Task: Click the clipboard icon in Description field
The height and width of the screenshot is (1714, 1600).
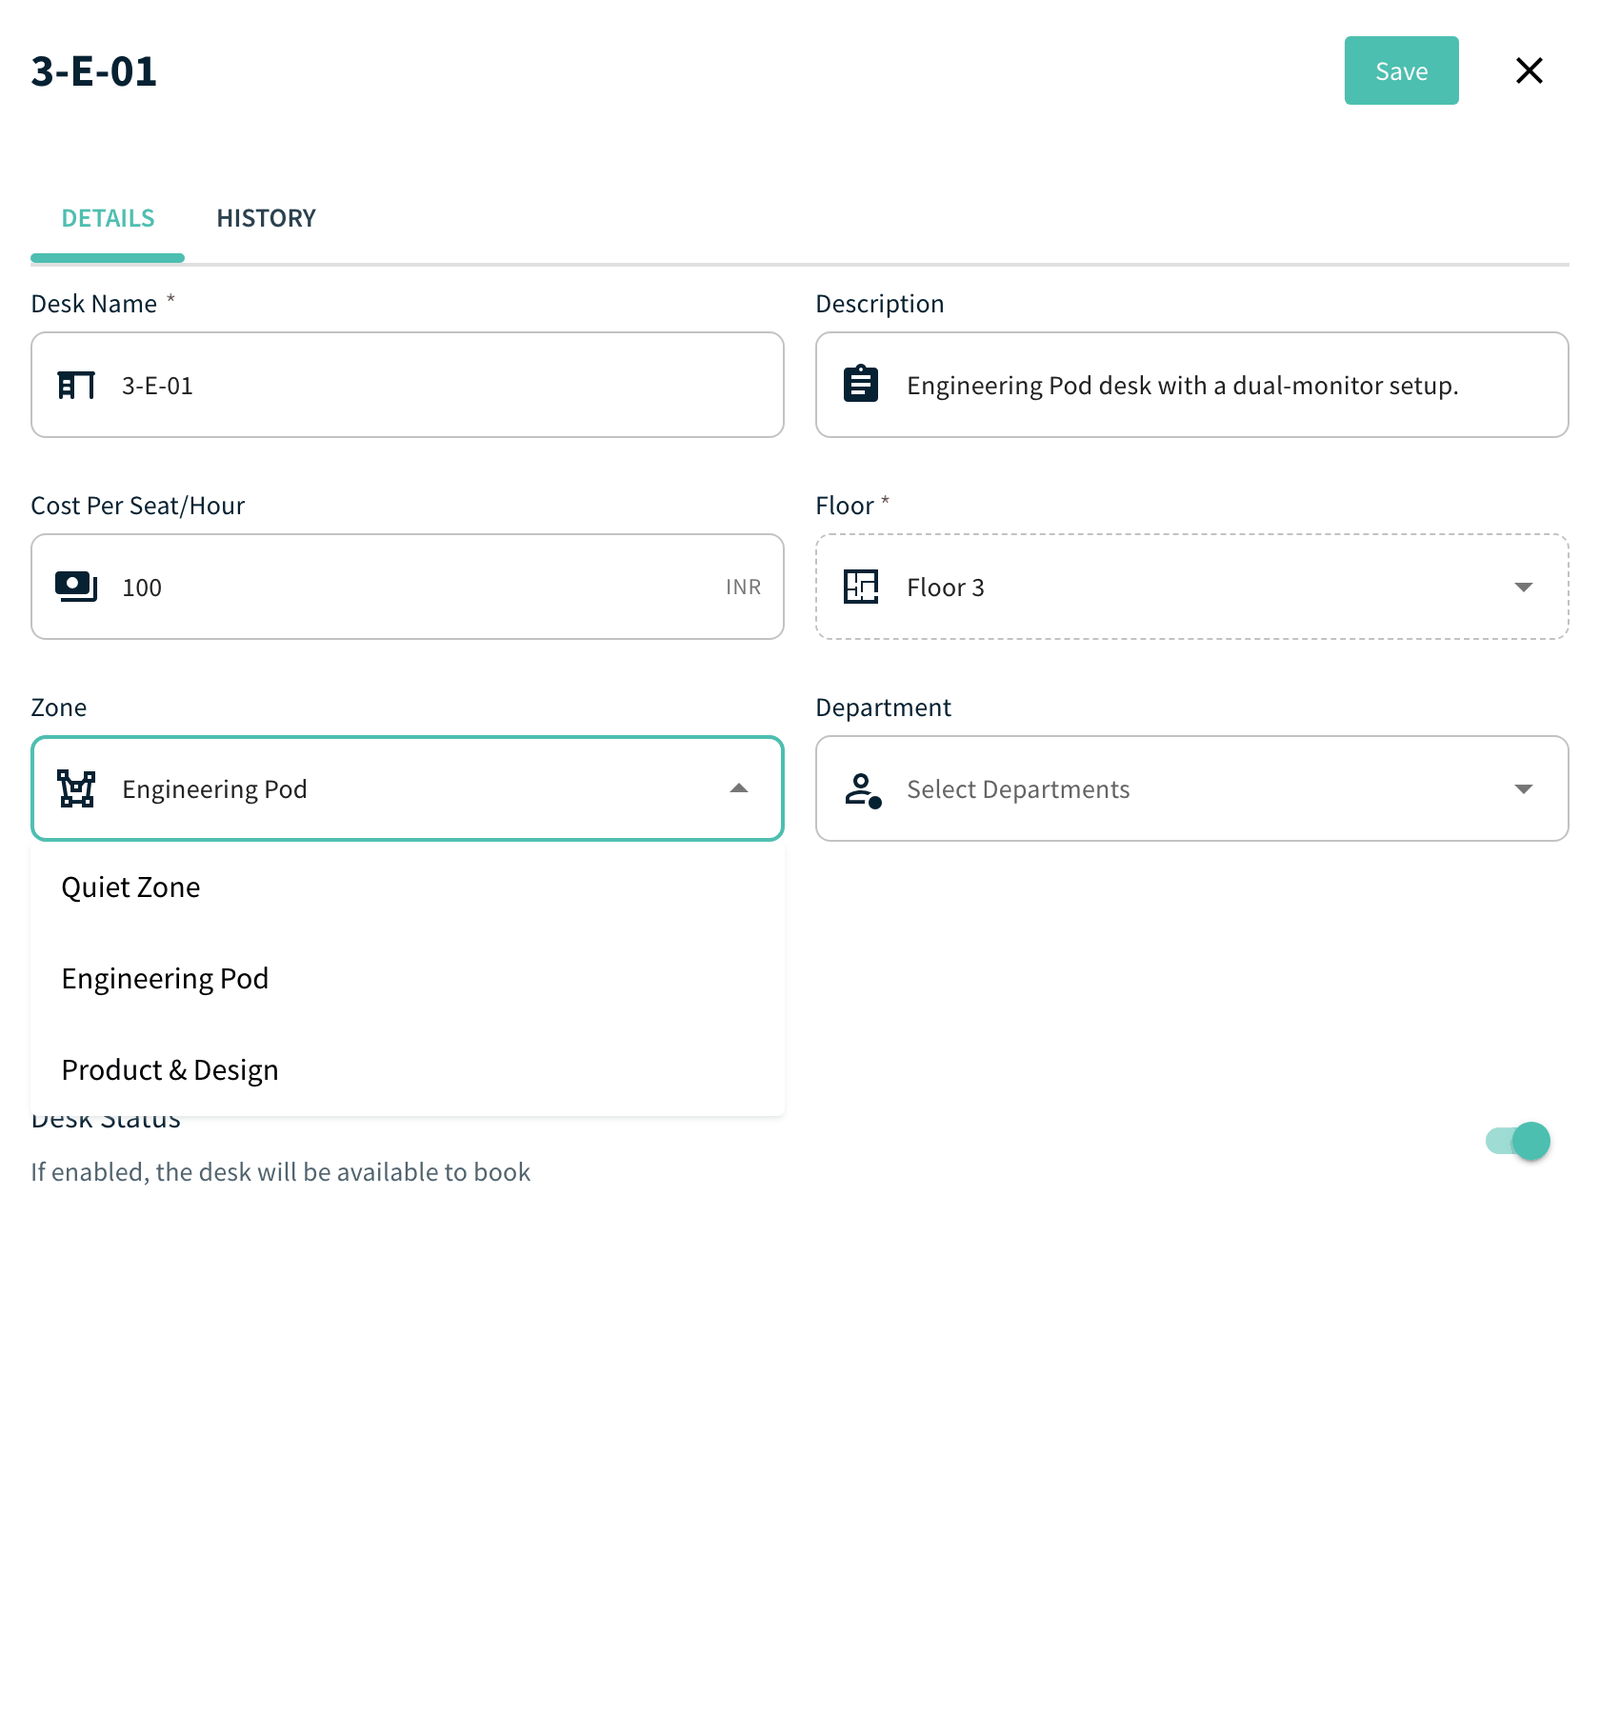Action: [860, 384]
